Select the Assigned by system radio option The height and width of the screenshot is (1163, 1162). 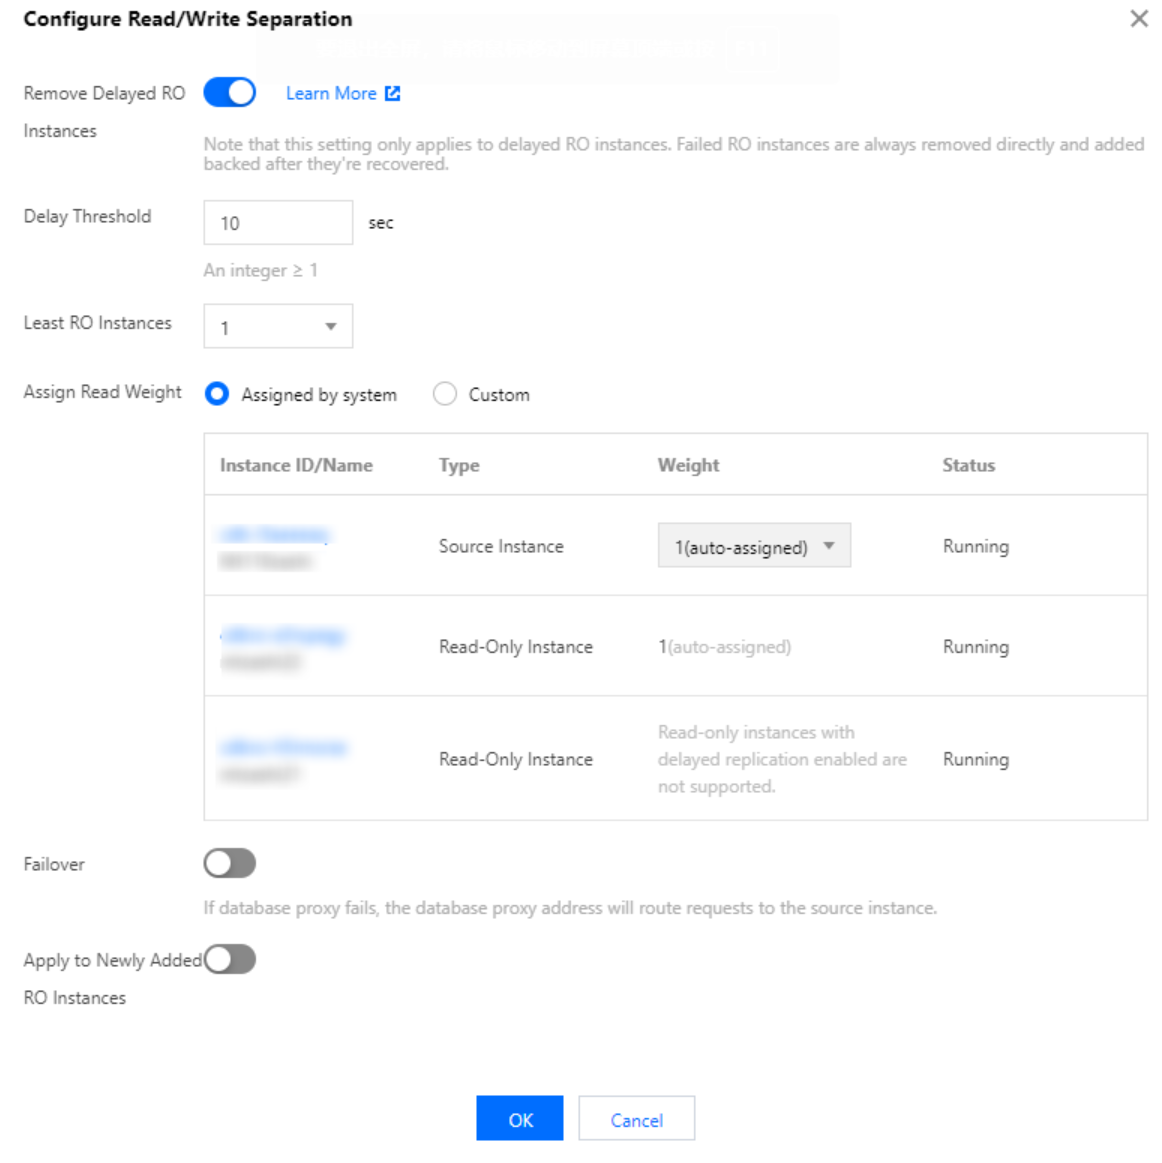click(x=217, y=394)
